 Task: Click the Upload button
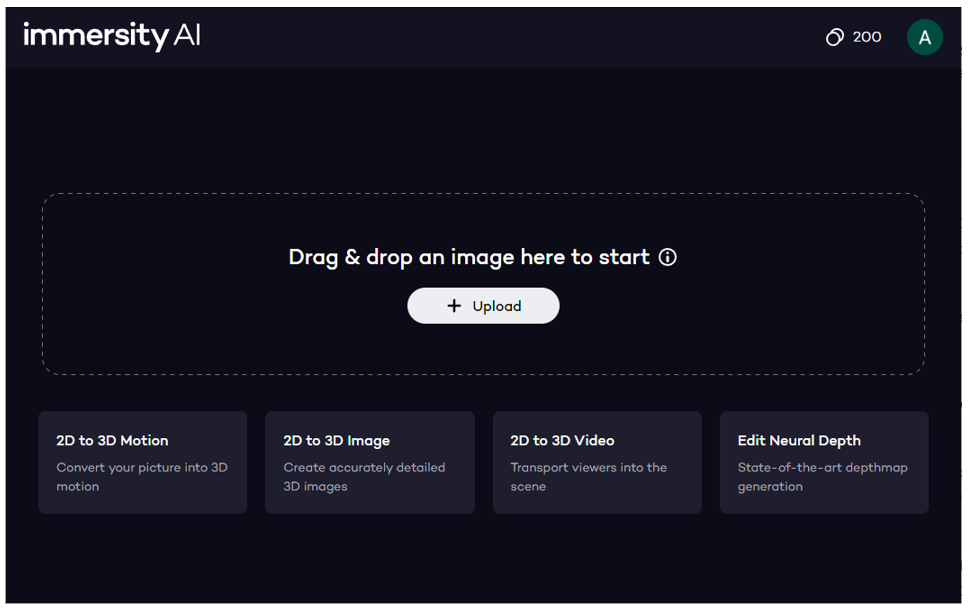point(483,306)
